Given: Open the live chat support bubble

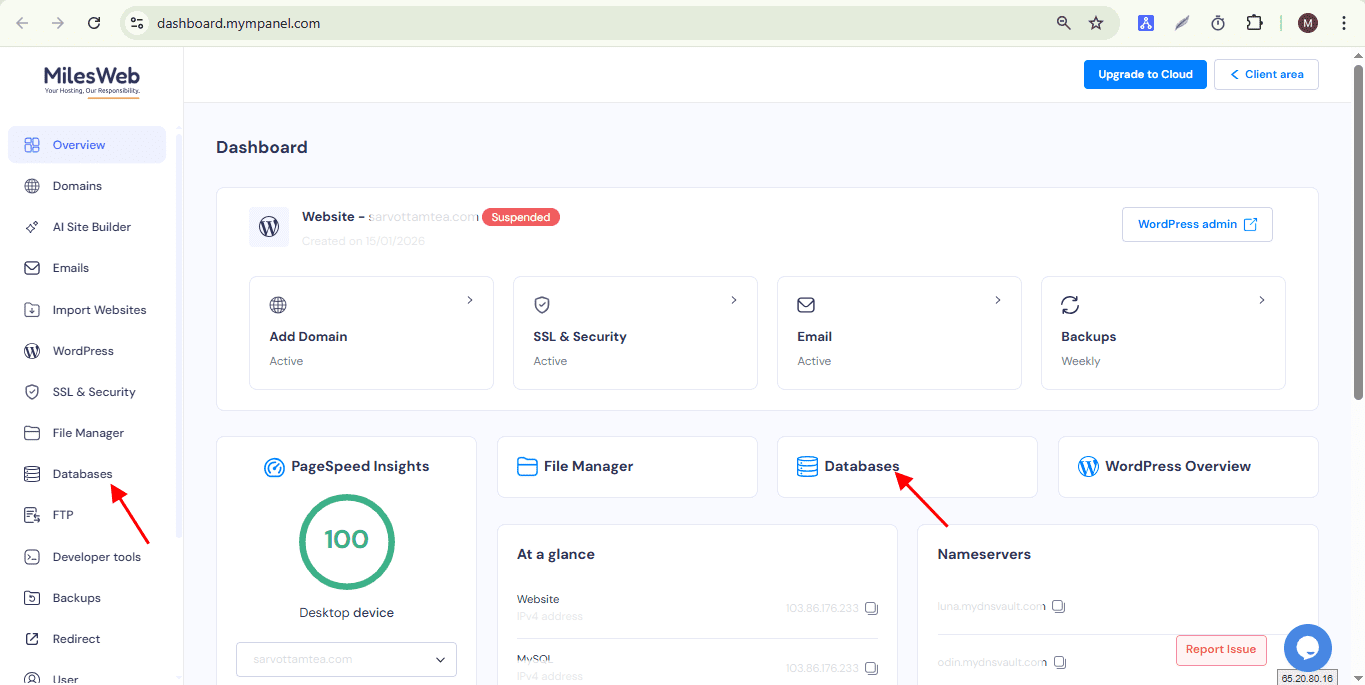Looking at the screenshot, I should [1307, 648].
